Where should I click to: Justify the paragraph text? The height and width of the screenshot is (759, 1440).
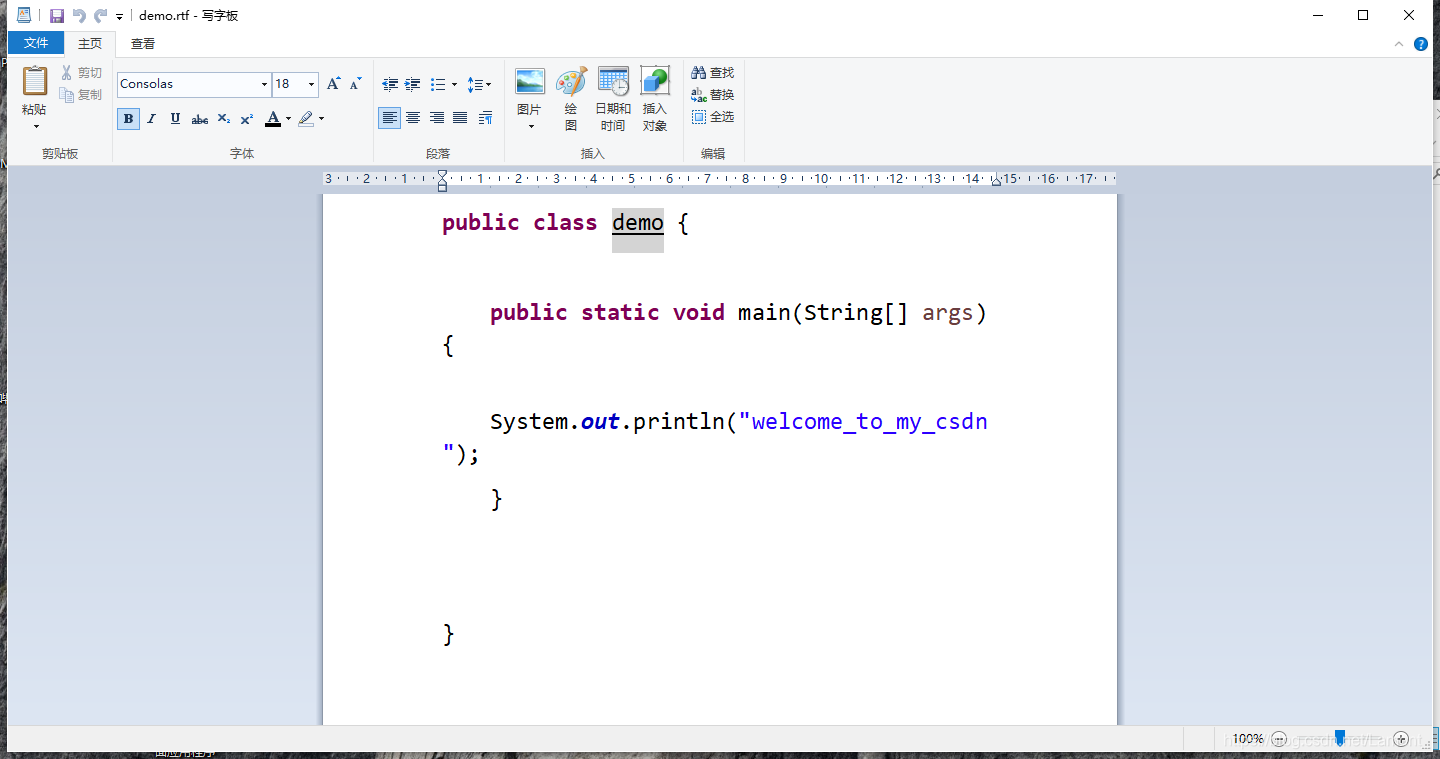pyautogui.click(x=460, y=118)
